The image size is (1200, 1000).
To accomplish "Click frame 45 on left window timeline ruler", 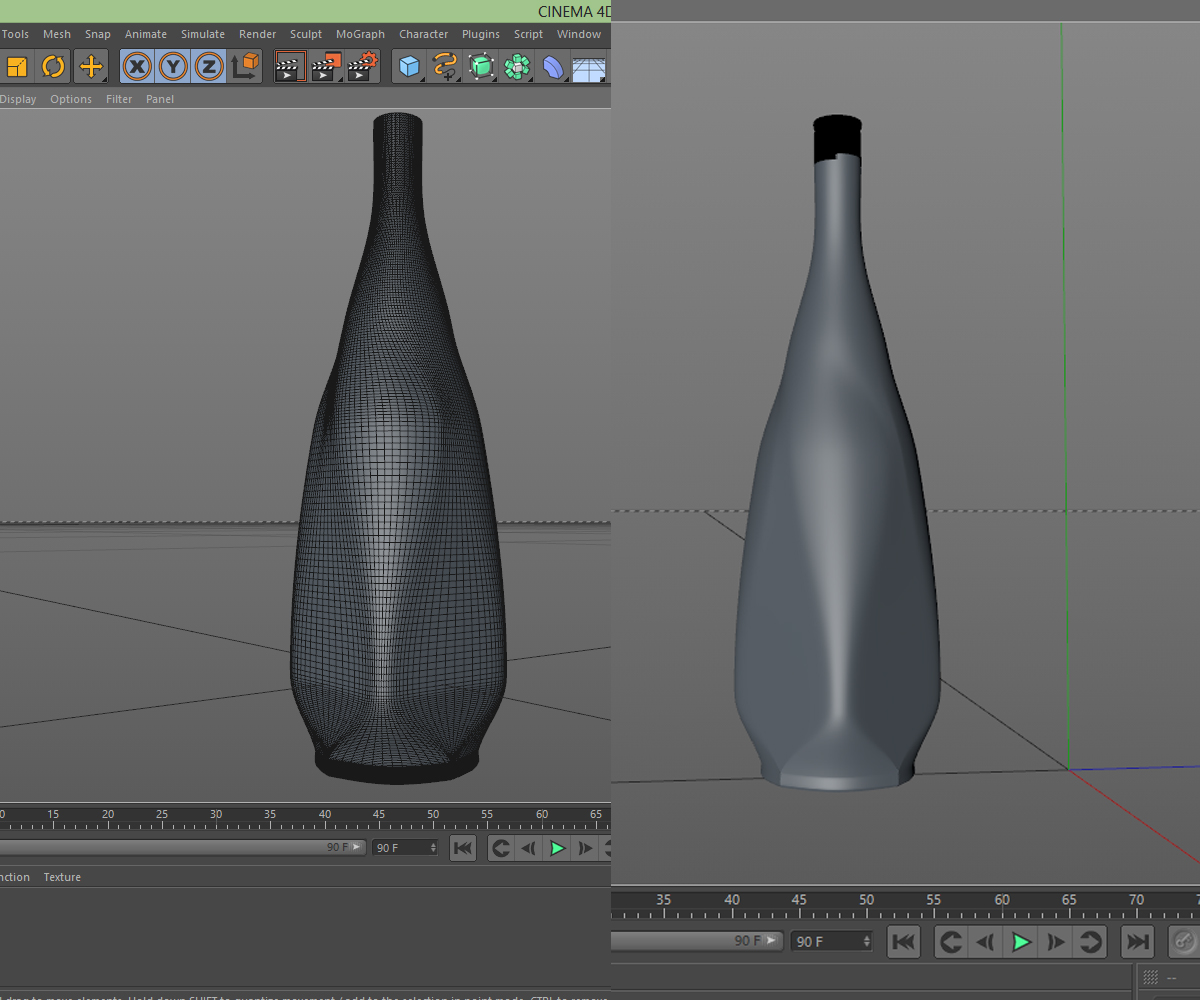I will coord(378,815).
